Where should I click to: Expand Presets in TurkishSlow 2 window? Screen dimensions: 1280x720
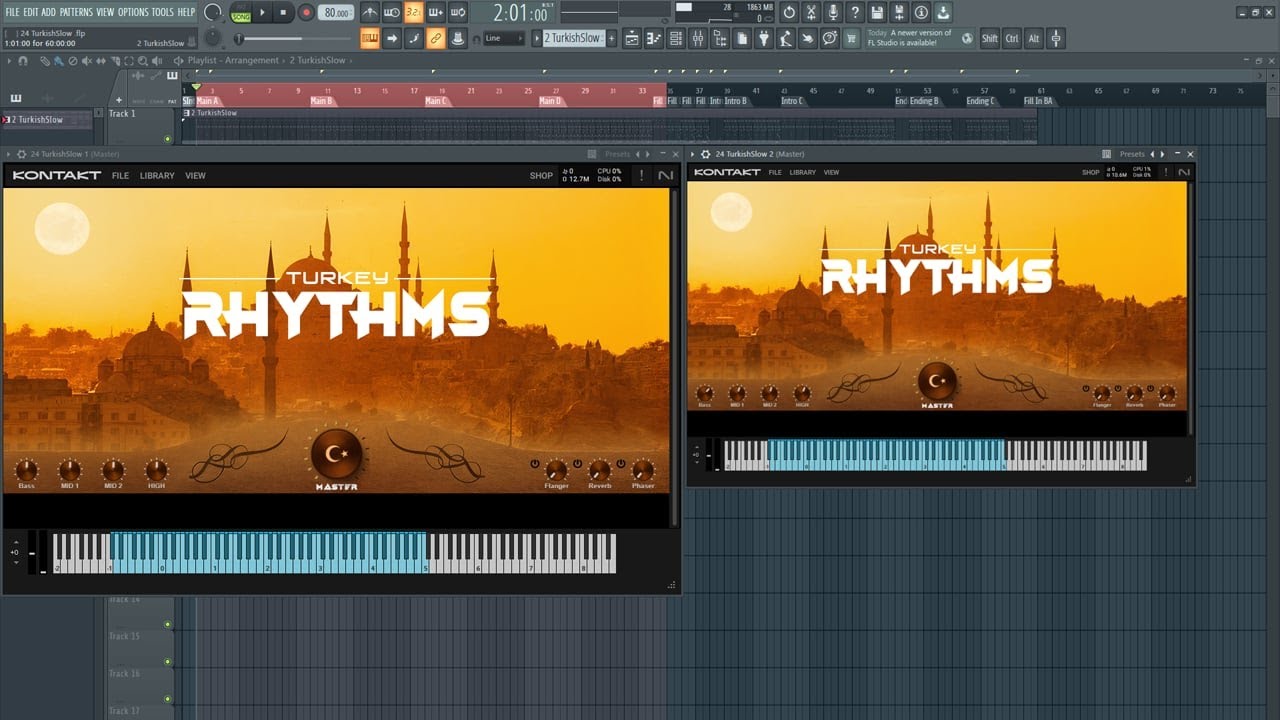1132,154
